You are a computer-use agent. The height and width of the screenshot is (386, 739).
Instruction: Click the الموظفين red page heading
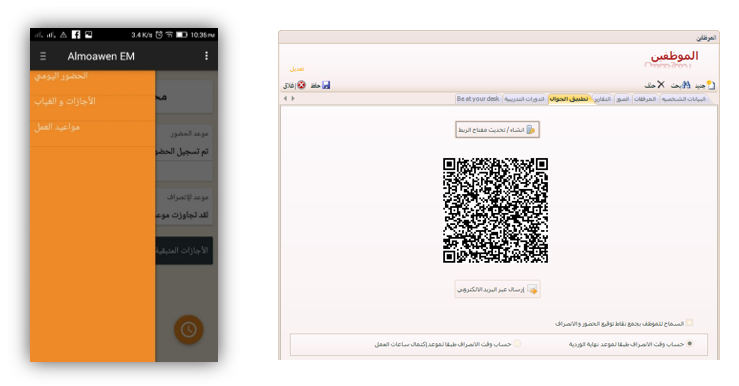(x=674, y=56)
